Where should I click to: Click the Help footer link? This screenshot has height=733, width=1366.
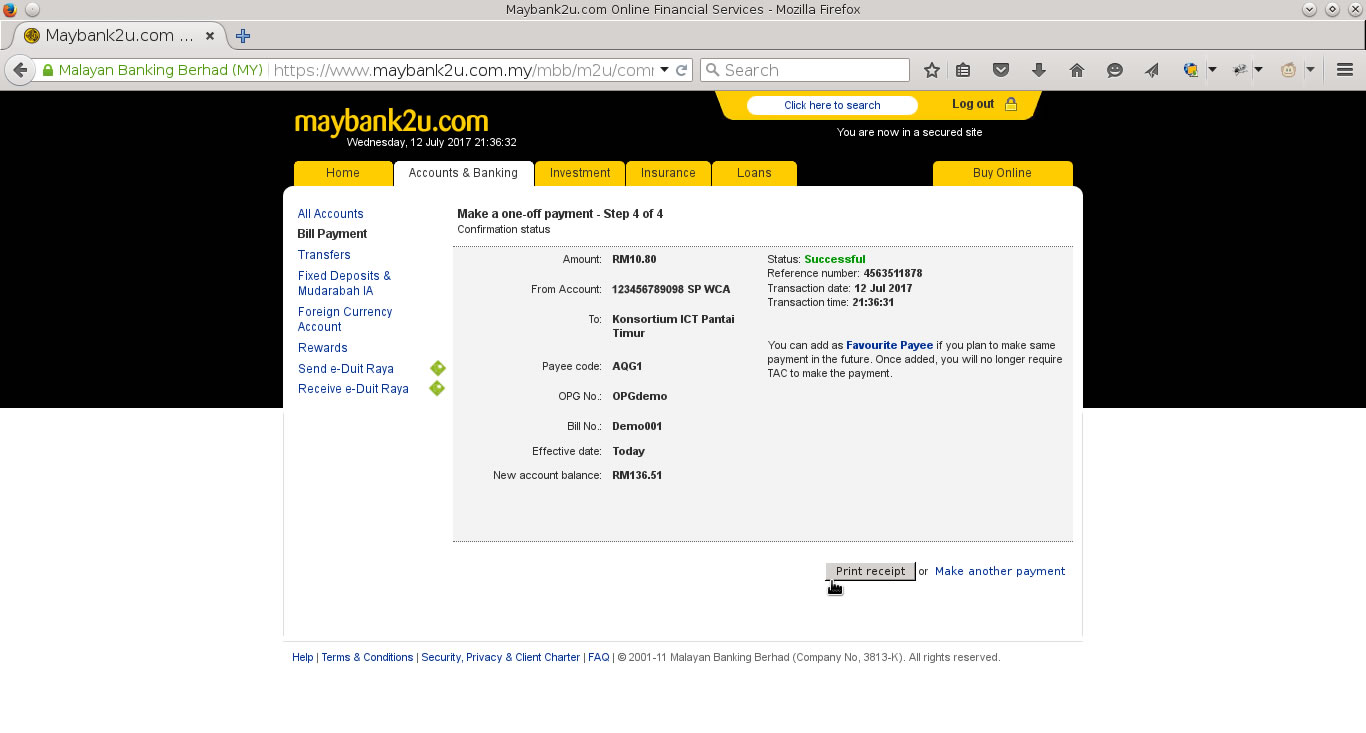pos(303,657)
